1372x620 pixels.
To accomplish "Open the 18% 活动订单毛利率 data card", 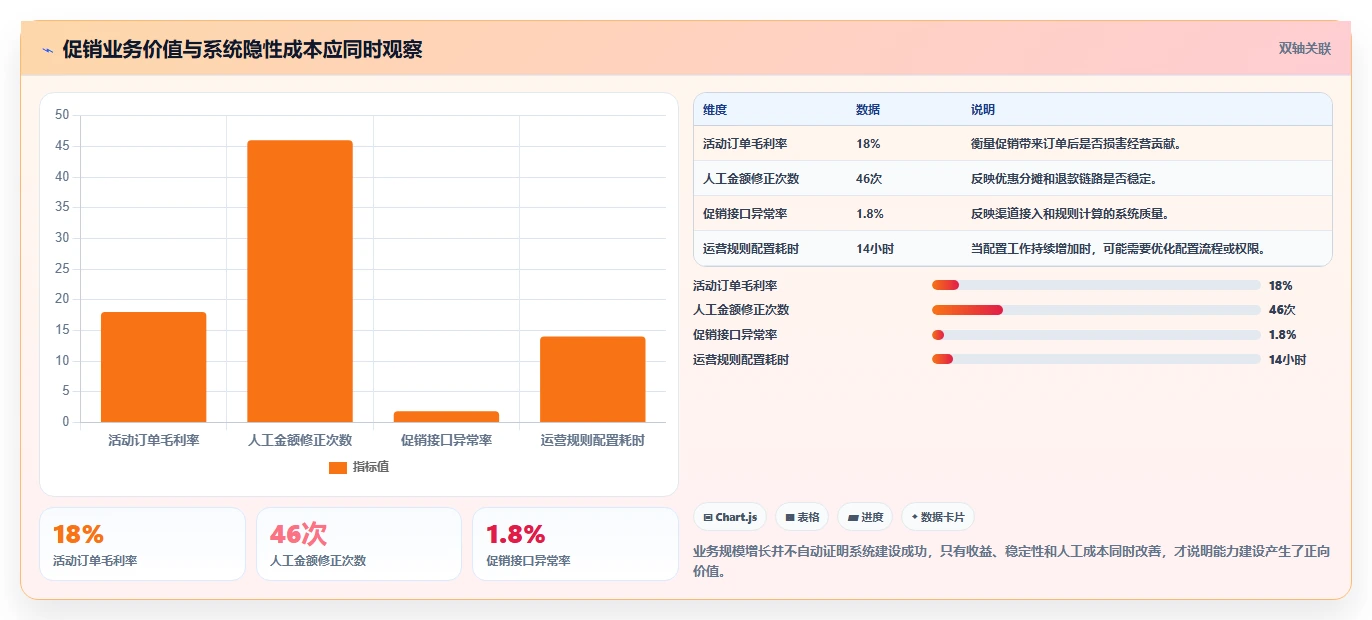I will tap(142, 544).
